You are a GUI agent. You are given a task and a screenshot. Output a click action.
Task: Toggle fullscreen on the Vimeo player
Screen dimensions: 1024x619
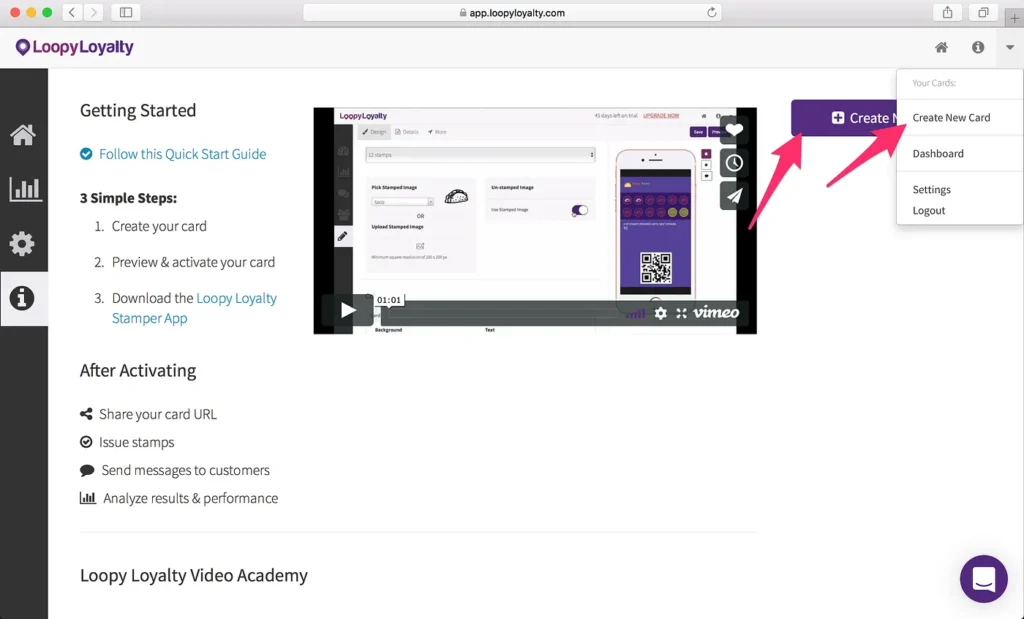(x=681, y=313)
